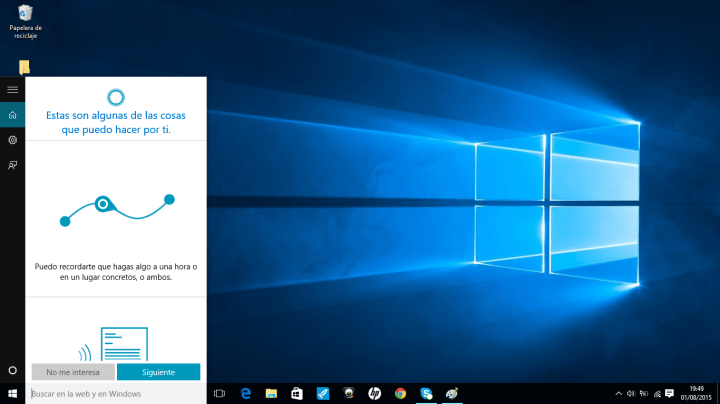The height and width of the screenshot is (404, 720).
Task: Open File Explorer from taskbar
Action: point(271,394)
